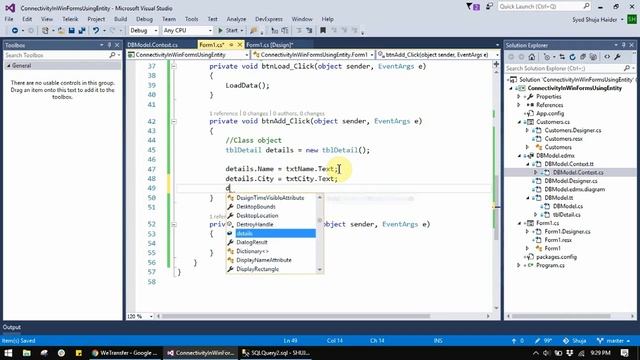This screenshot has width=640, height=360.
Task: Click the Quick Launch search box
Action: tap(544, 7)
